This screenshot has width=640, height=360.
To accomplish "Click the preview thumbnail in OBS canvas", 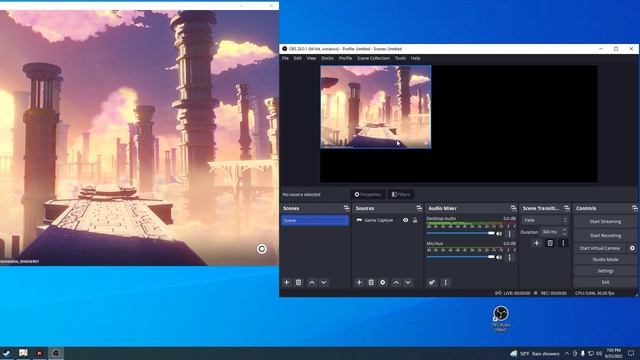I will click(x=376, y=107).
